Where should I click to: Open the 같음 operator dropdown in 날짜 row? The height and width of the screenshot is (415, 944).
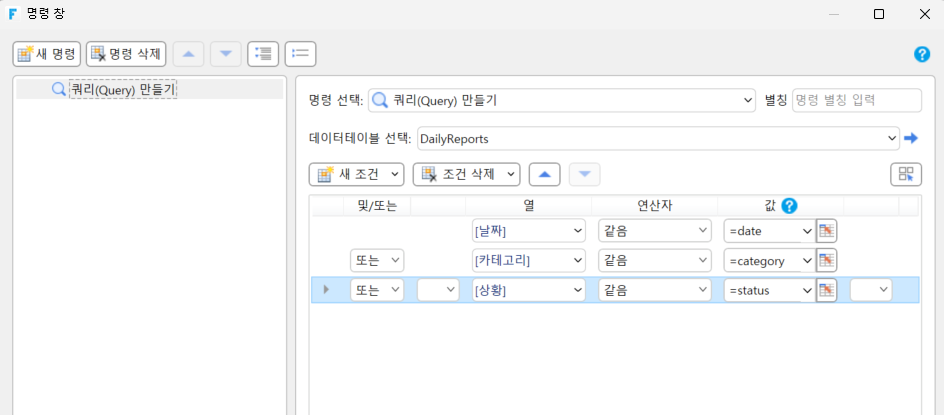654,231
